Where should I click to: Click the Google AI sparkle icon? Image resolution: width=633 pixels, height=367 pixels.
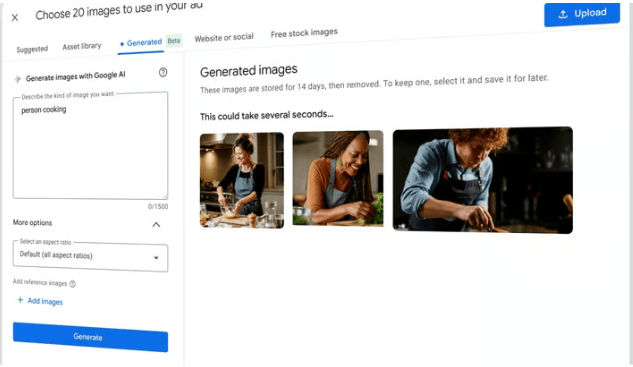coord(18,79)
